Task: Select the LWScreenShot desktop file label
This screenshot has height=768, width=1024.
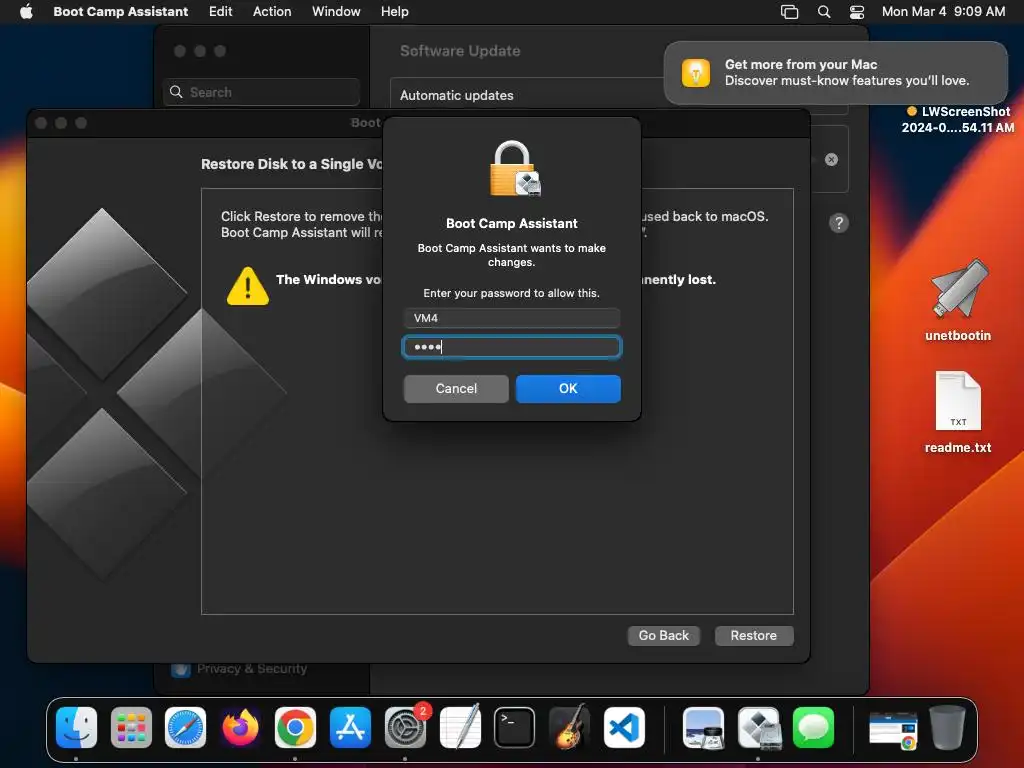Action: (x=958, y=120)
